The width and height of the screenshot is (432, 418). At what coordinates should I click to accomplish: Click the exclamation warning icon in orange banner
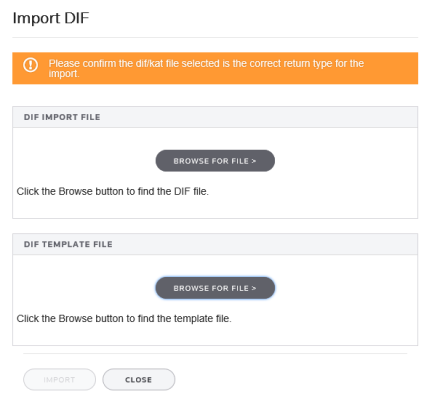point(30,65)
